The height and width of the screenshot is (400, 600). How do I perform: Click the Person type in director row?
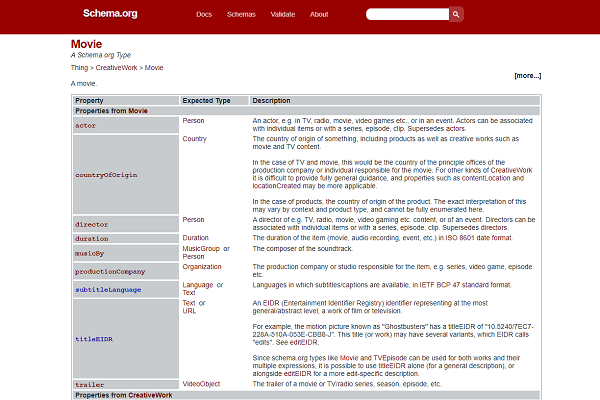pos(193,220)
